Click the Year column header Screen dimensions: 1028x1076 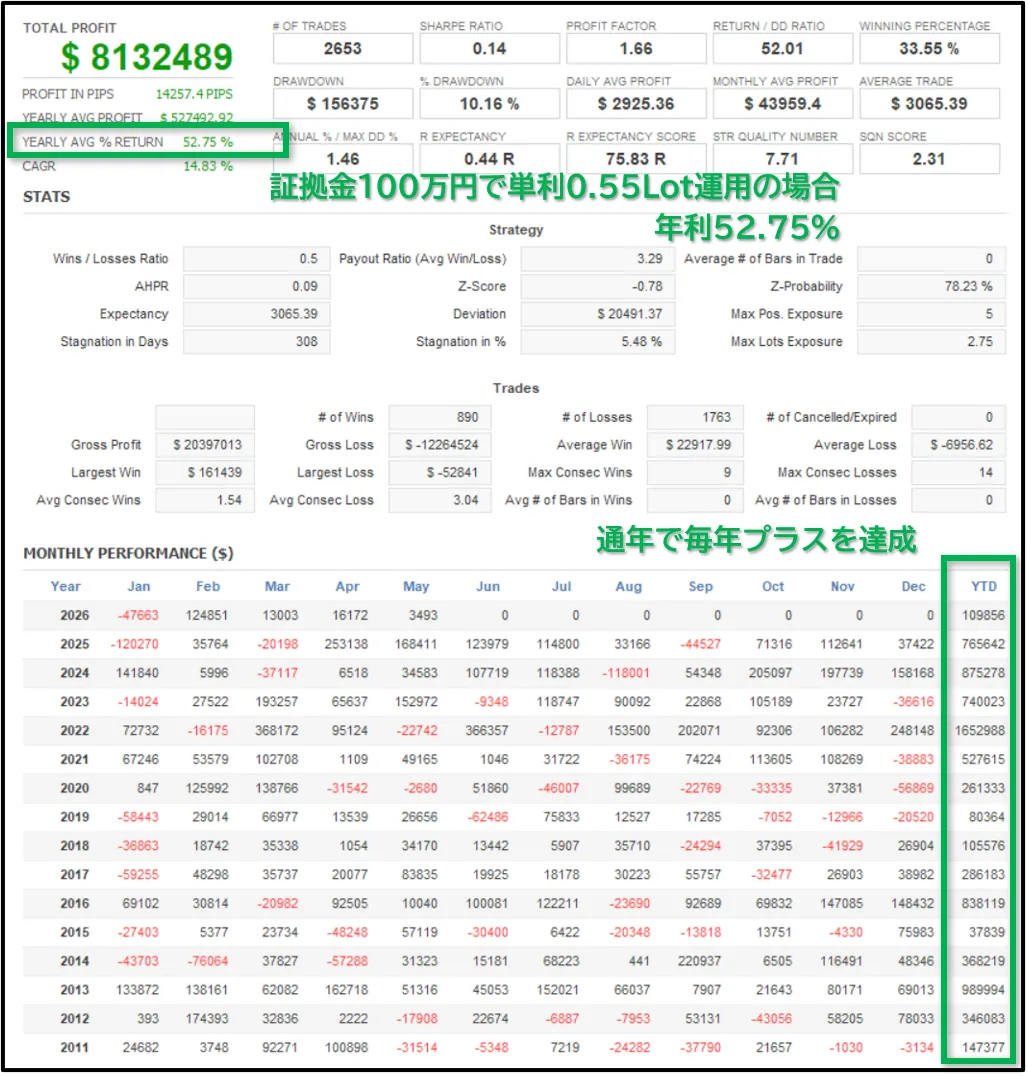[66, 587]
